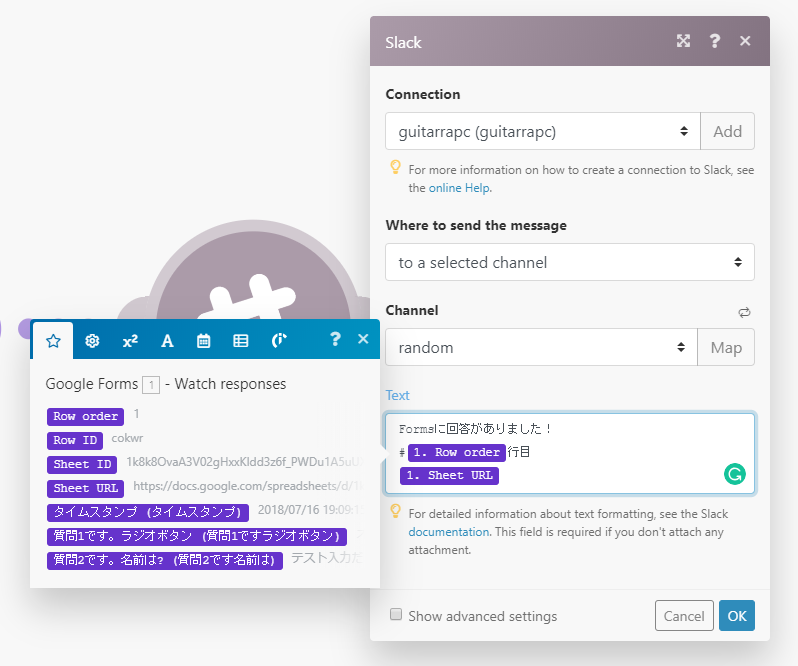Click into the Text message field

569,453
